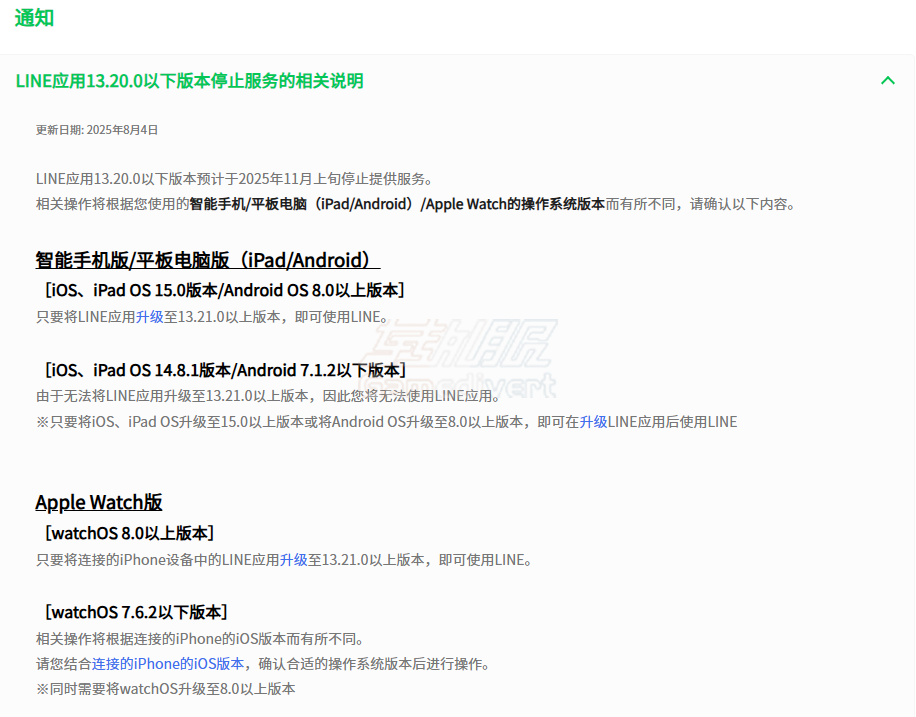Click the [watchOS 8.0以上版本] subheading
This screenshot has width=916, height=717.
(129, 533)
